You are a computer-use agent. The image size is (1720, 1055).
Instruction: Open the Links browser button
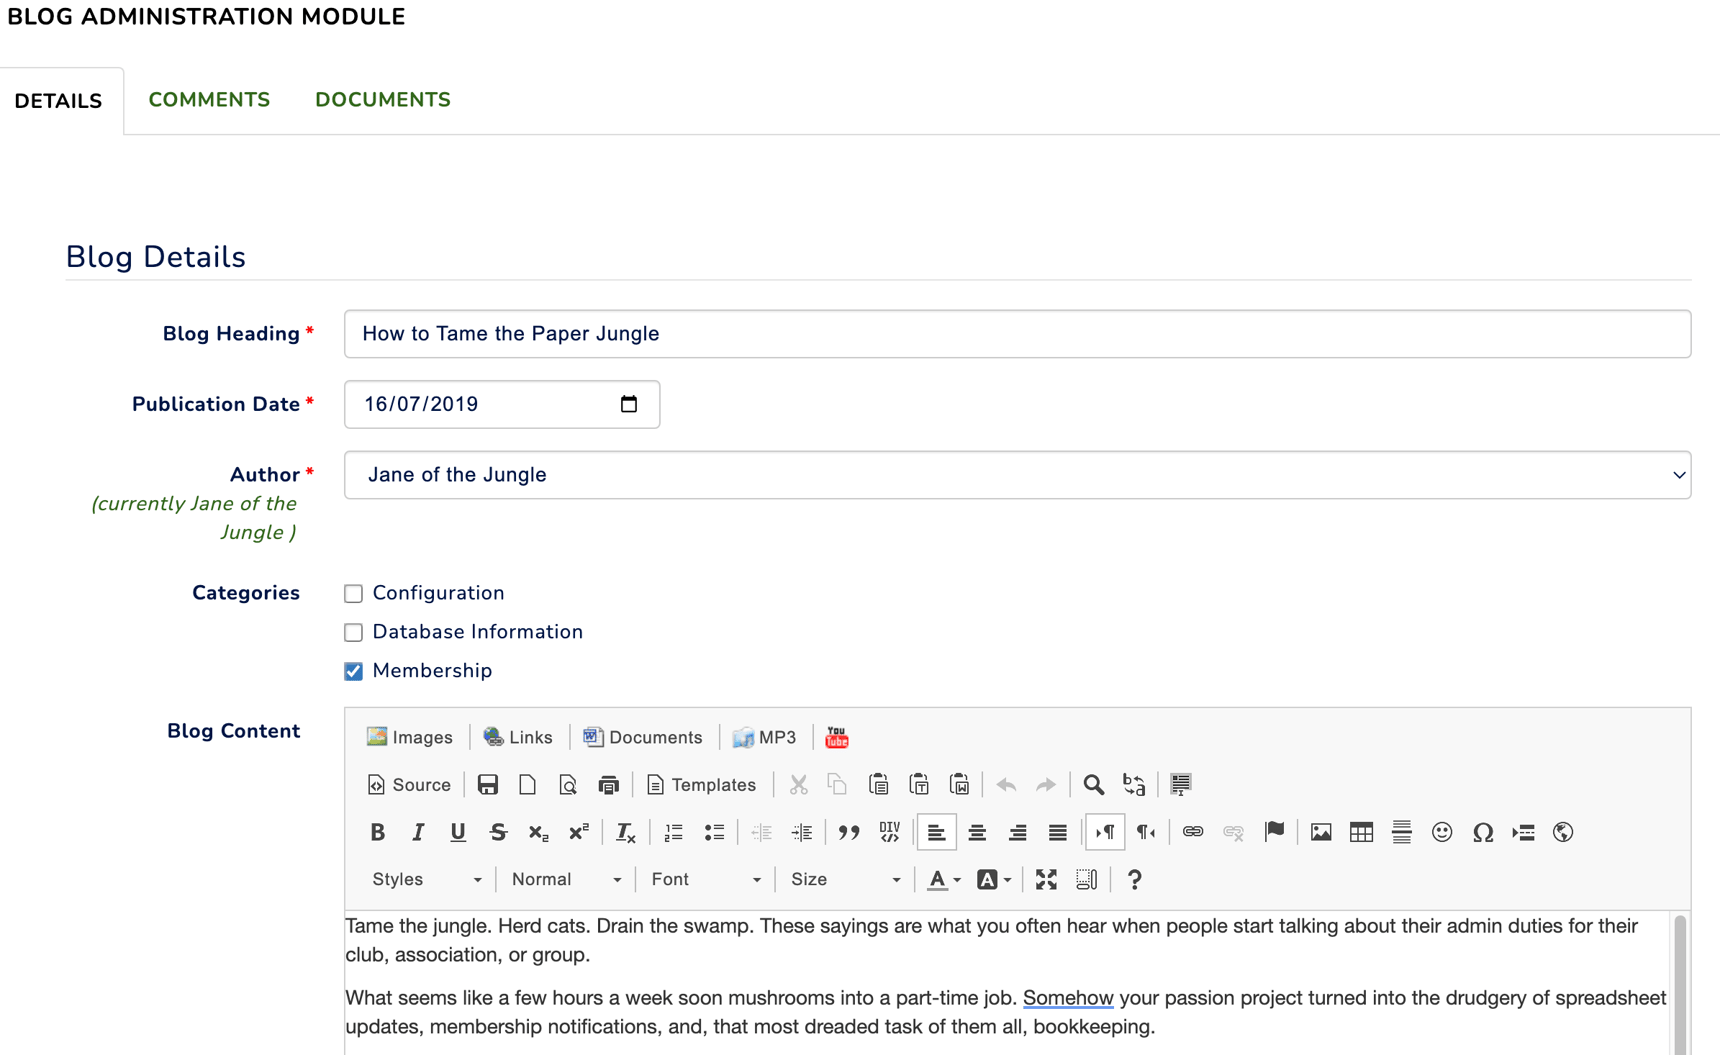[518, 738]
